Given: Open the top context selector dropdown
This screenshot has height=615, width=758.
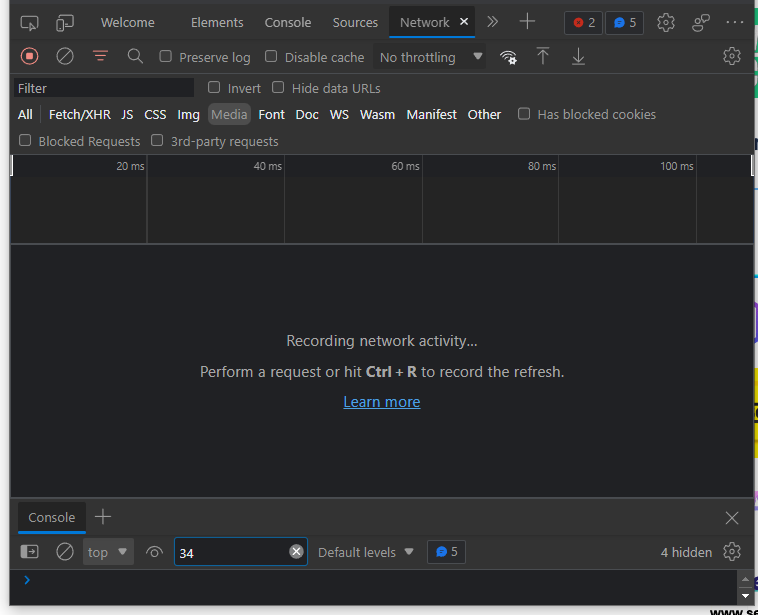Looking at the screenshot, I should (108, 552).
